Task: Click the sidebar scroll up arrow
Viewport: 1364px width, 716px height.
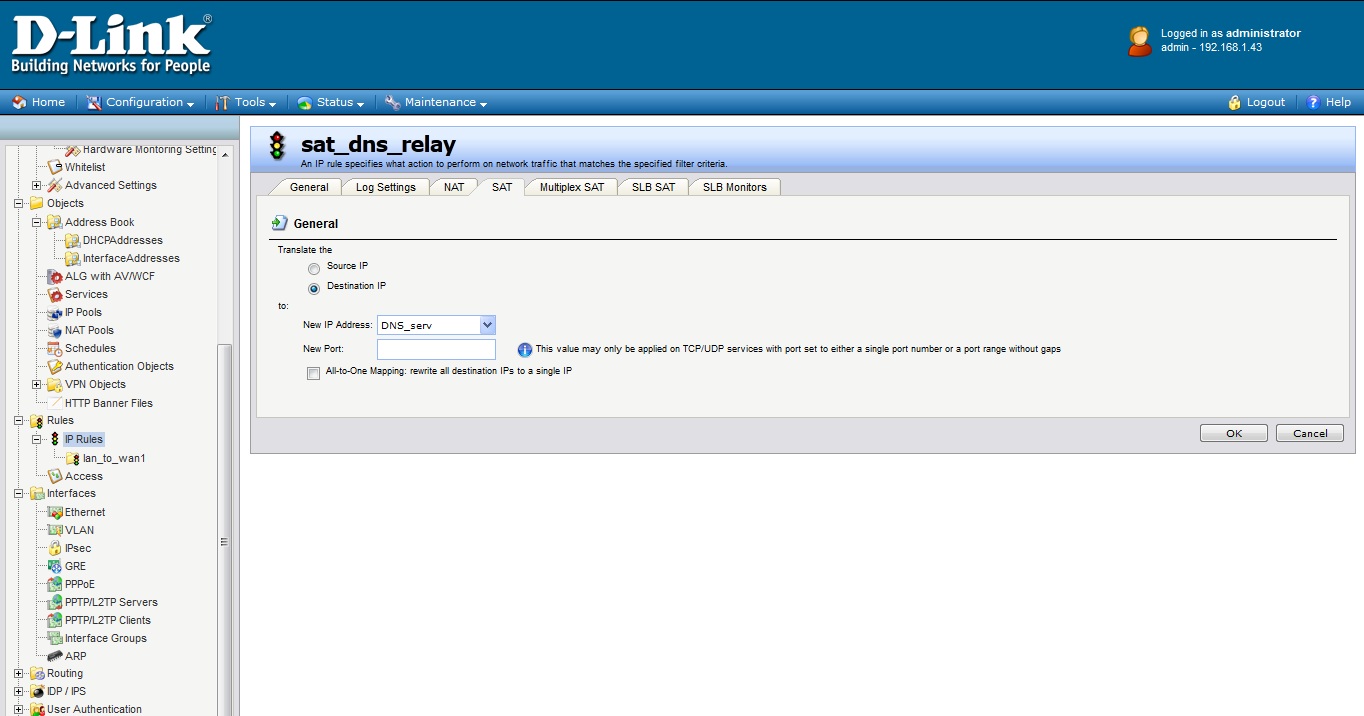Action: [x=225, y=155]
